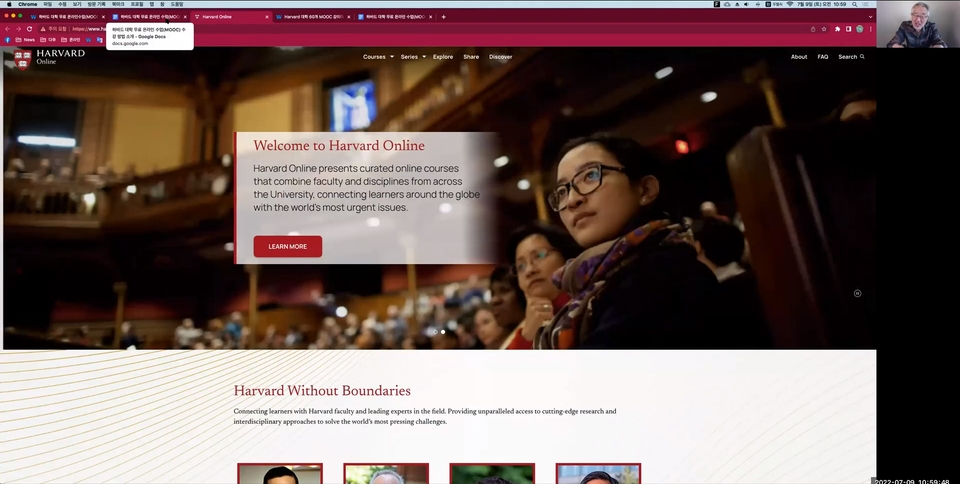
Task: Open the Apple menu icon
Action: 9,4
